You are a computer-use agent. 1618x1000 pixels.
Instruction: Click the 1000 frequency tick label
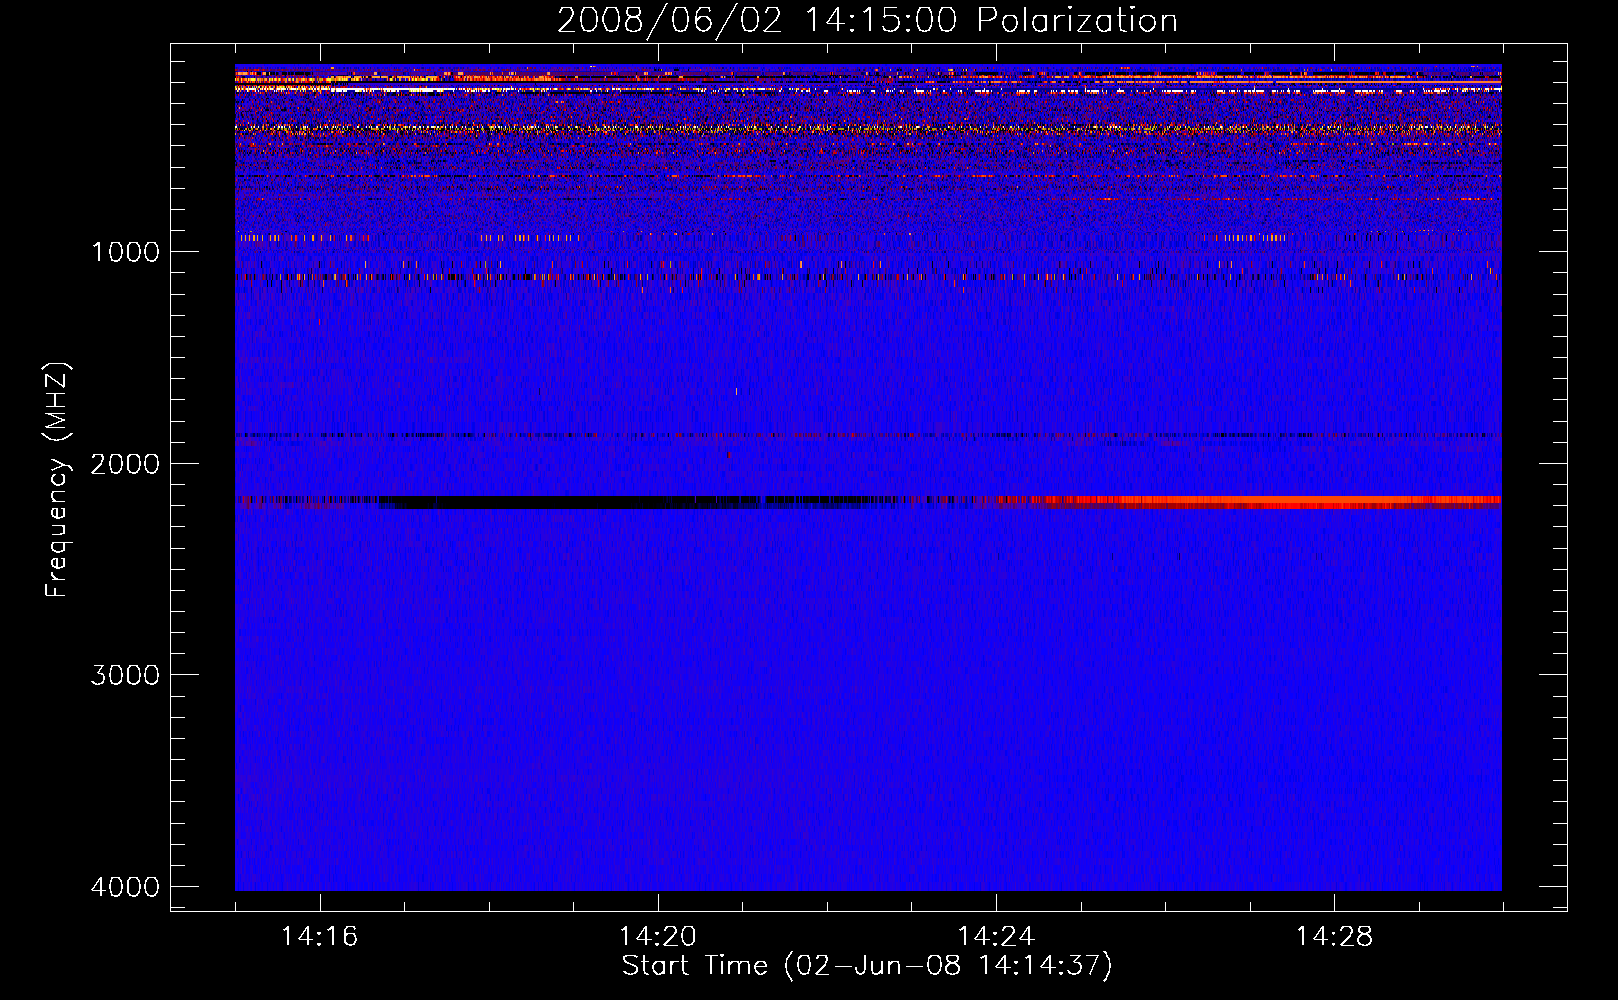(125, 252)
